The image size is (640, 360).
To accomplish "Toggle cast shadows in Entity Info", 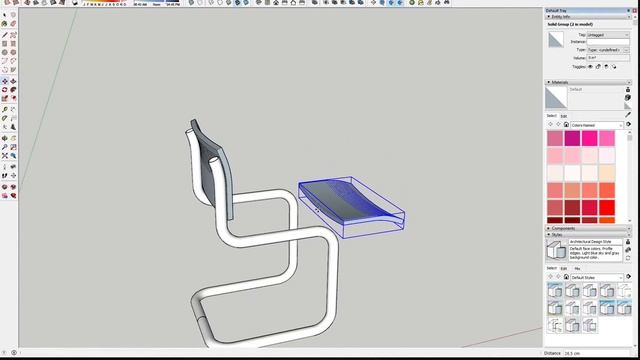I will tap(613, 67).
